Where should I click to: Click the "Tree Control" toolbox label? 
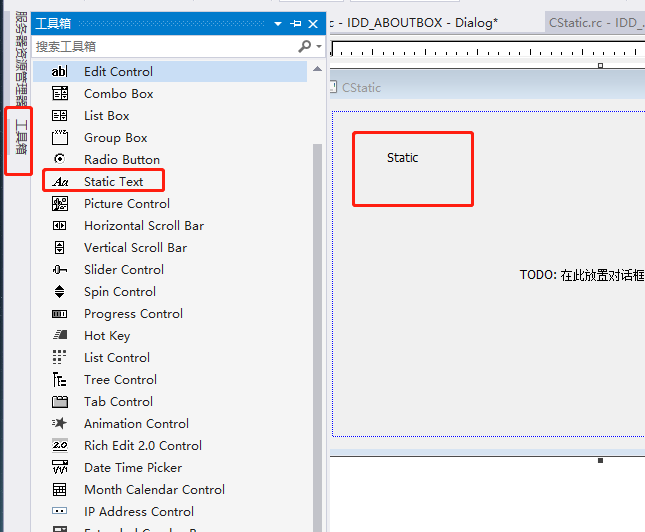point(121,379)
